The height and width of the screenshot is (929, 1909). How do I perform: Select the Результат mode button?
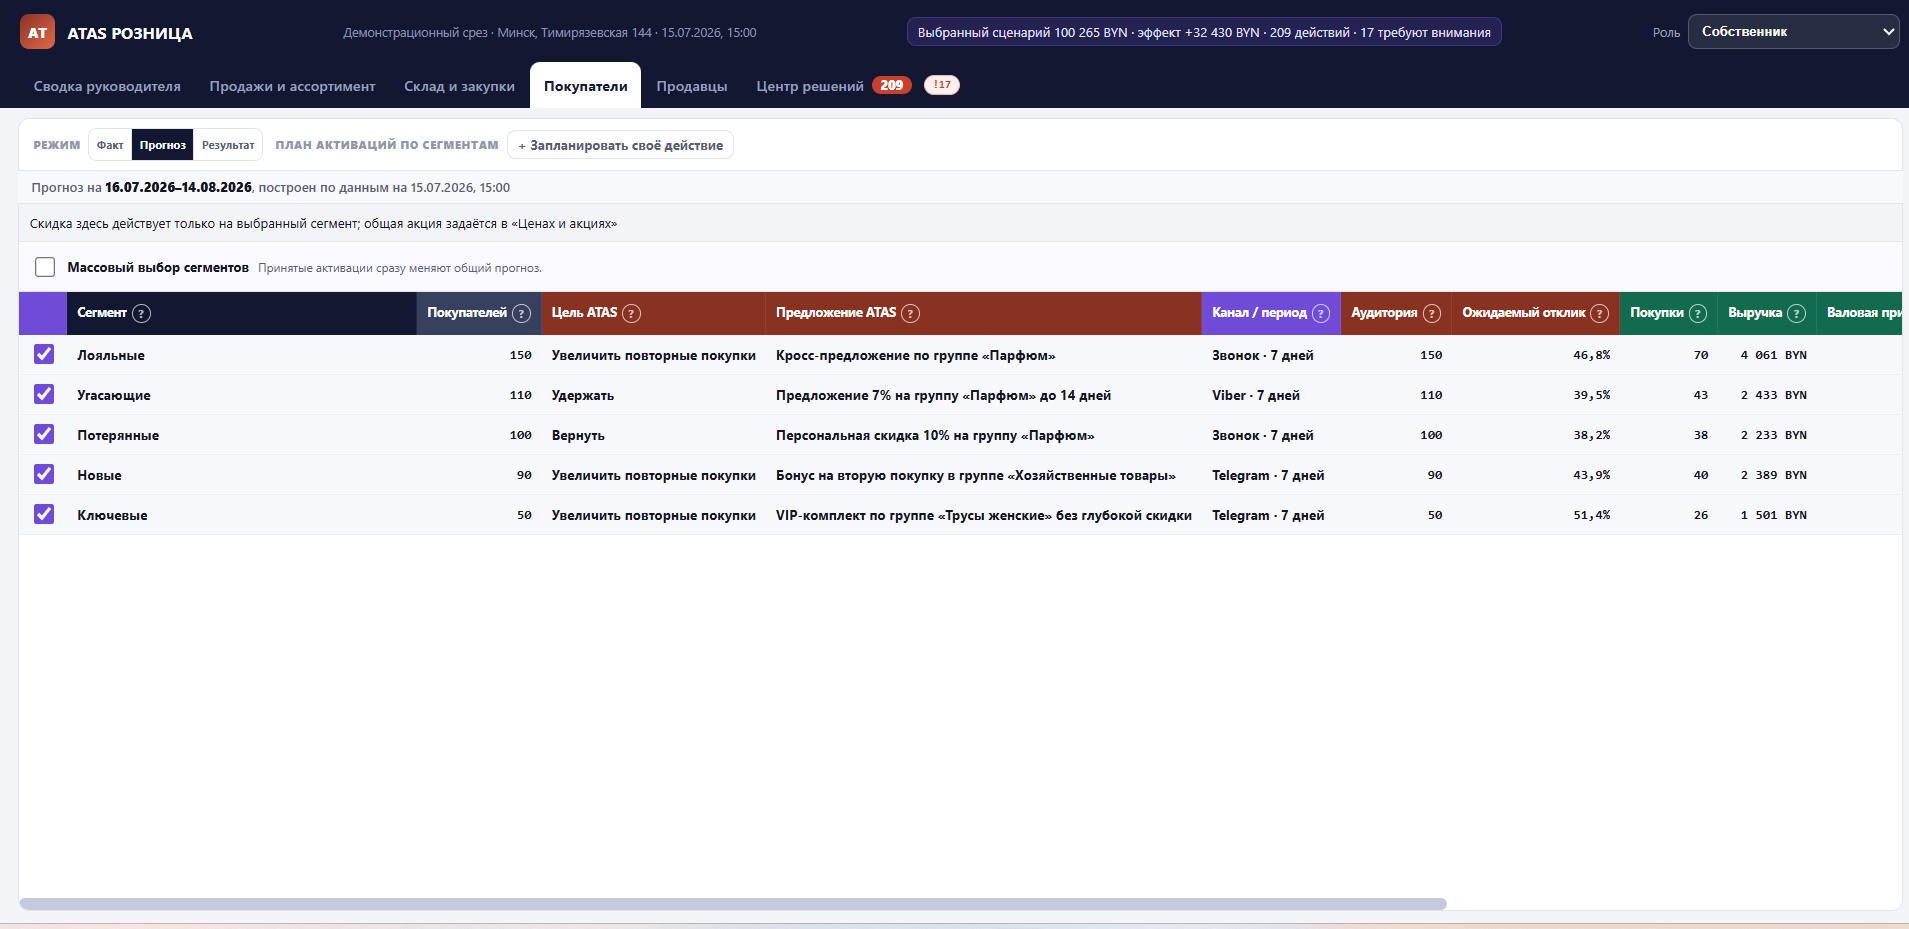click(228, 145)
